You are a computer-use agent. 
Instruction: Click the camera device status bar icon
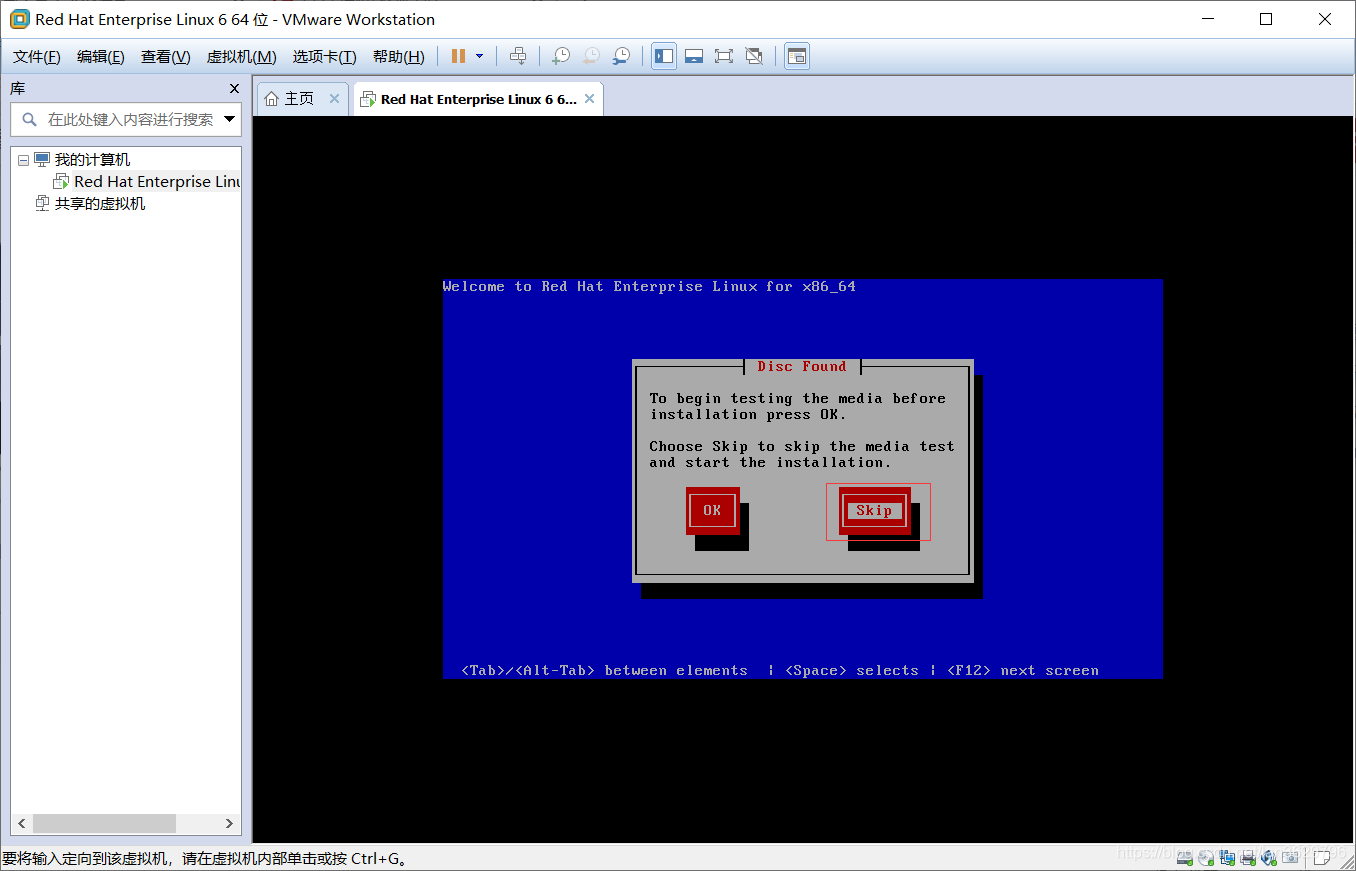tap(1290, 858)
